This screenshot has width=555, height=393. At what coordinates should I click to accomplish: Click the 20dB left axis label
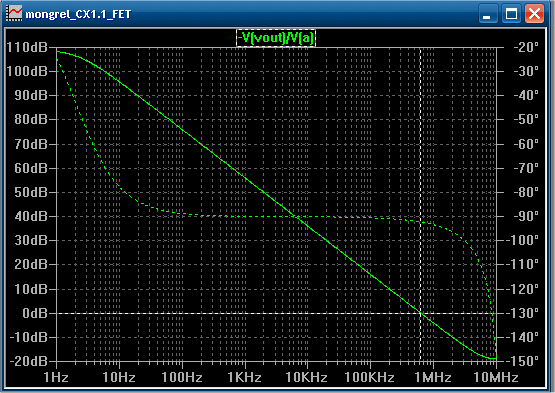tap(31, 264)
